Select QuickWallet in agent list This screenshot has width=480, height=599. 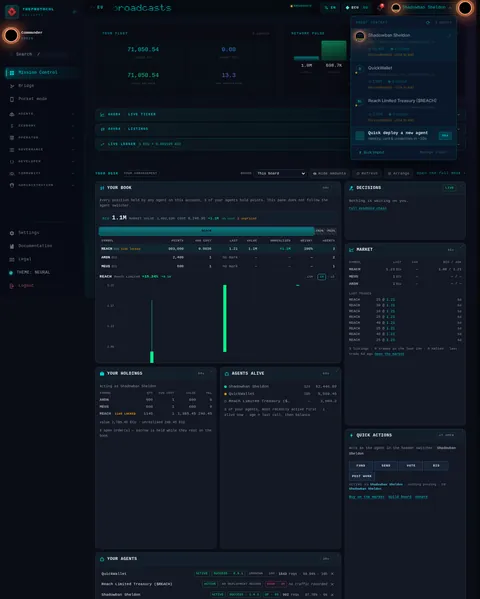403,77
